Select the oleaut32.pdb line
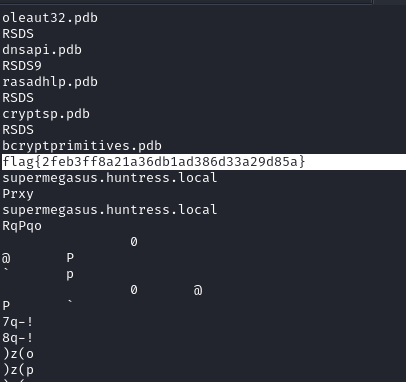The image size is (406, 382). pos(50,18)
